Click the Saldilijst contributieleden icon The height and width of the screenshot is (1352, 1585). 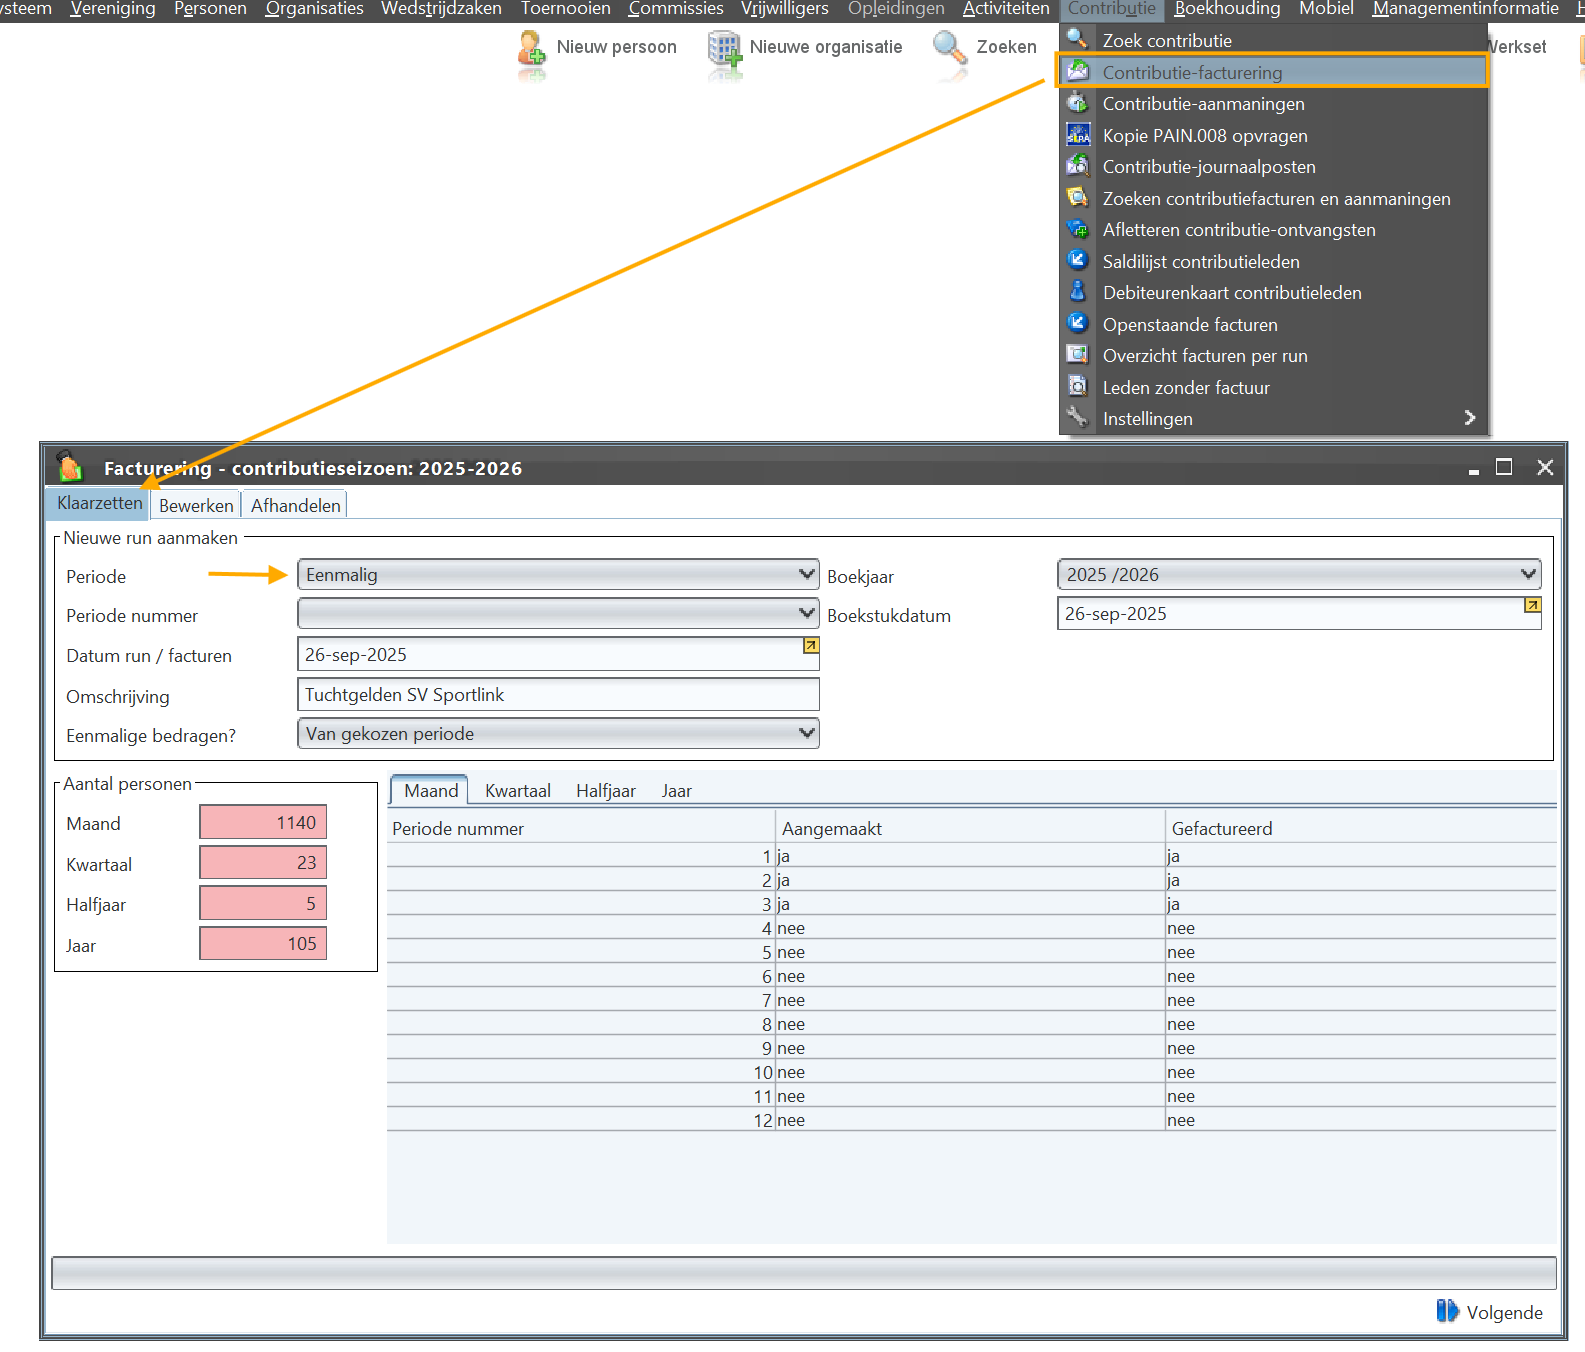pyautogui.click(x=1077, y=261)
